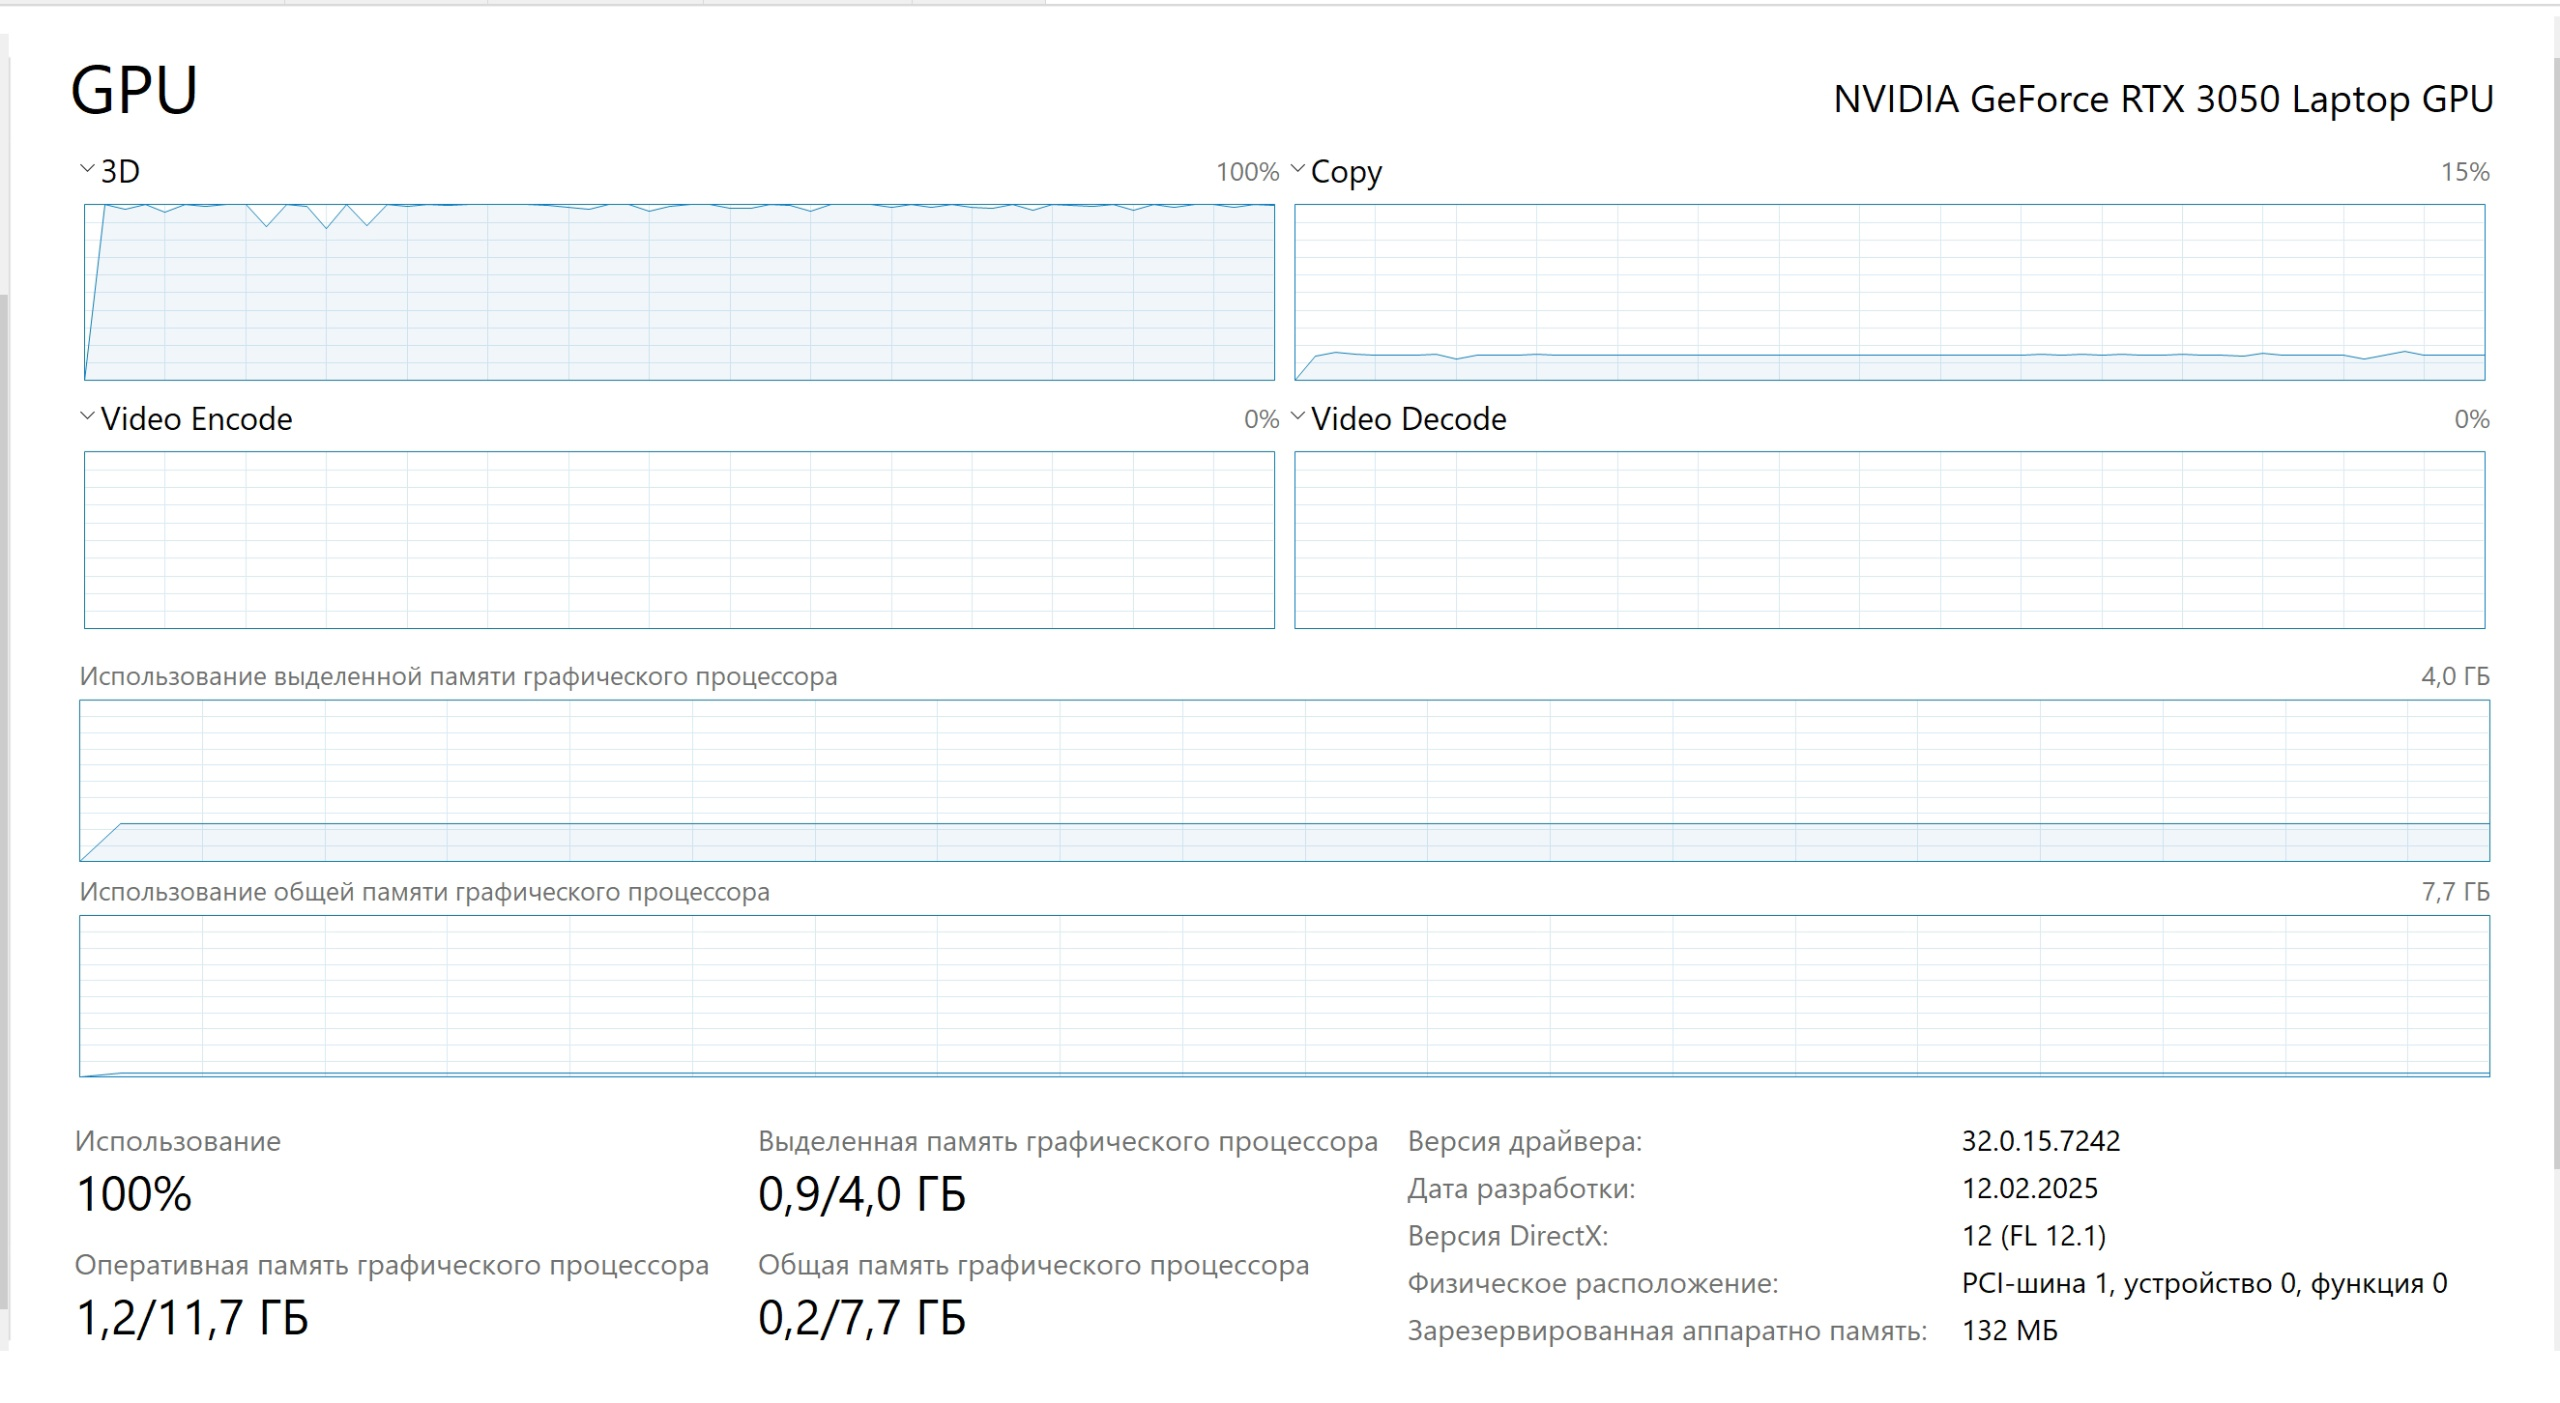
Task: Click the Video Encode graph
Action: click(x=679, y=540)
